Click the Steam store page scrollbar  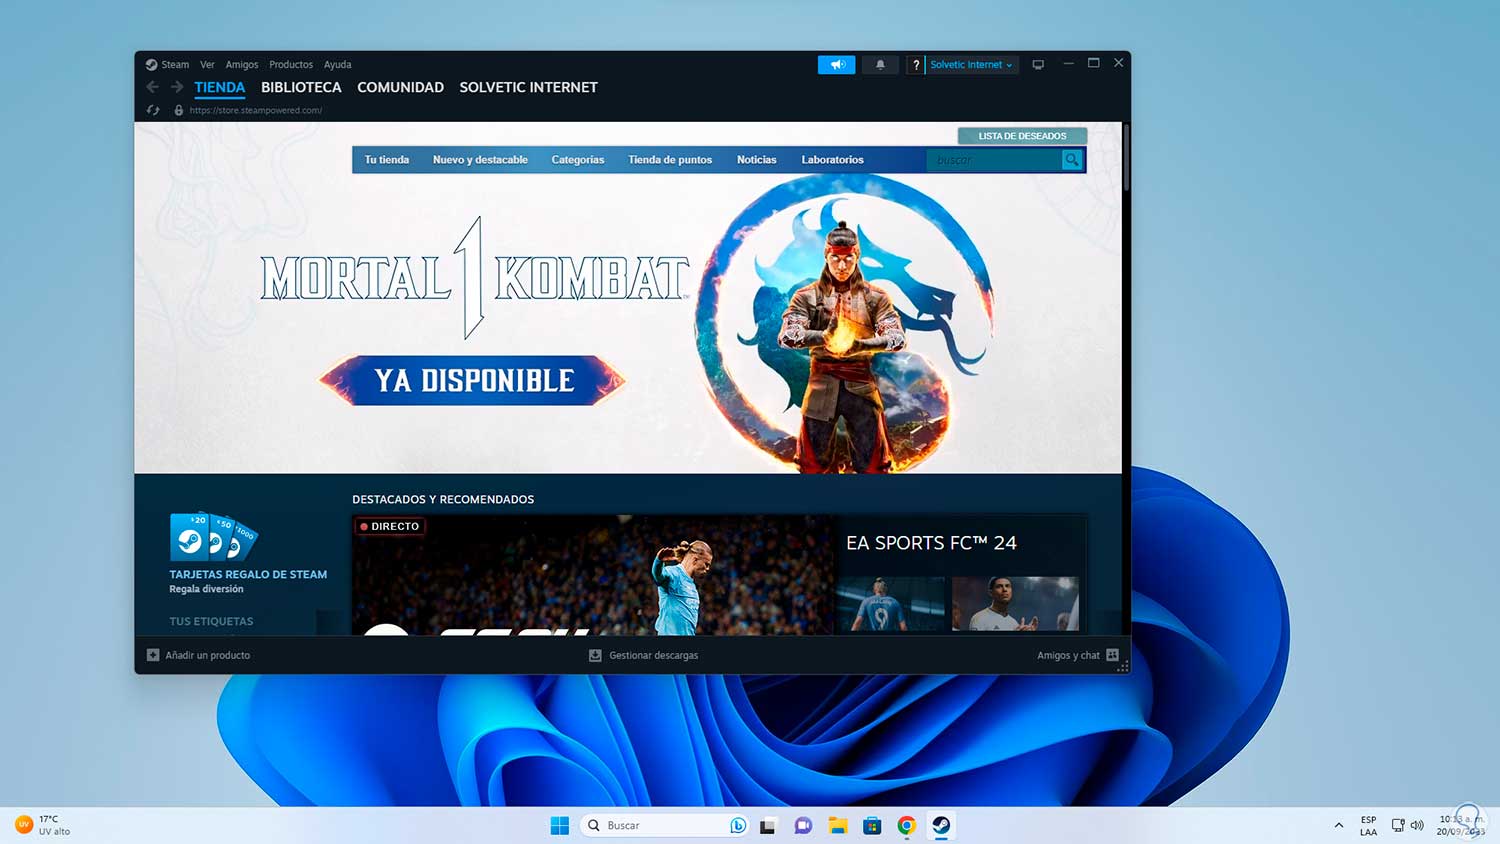[1126, 158]
